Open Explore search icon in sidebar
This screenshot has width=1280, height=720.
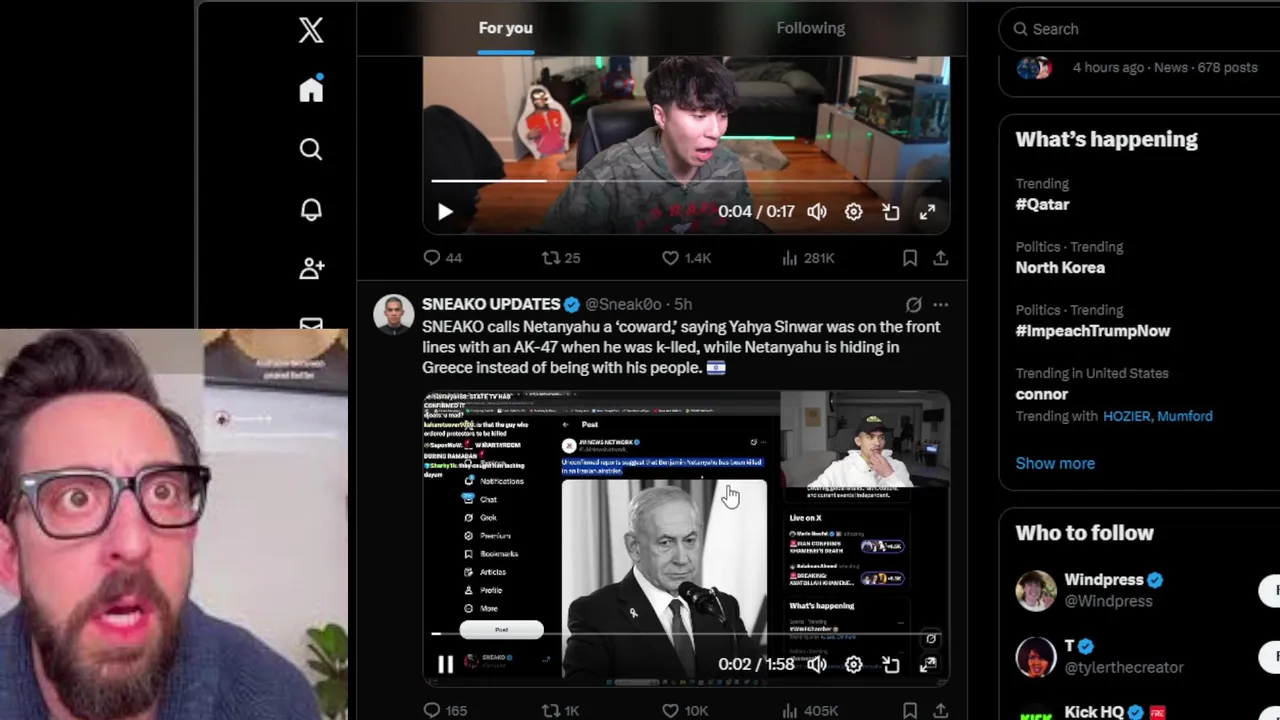[311, 150]
